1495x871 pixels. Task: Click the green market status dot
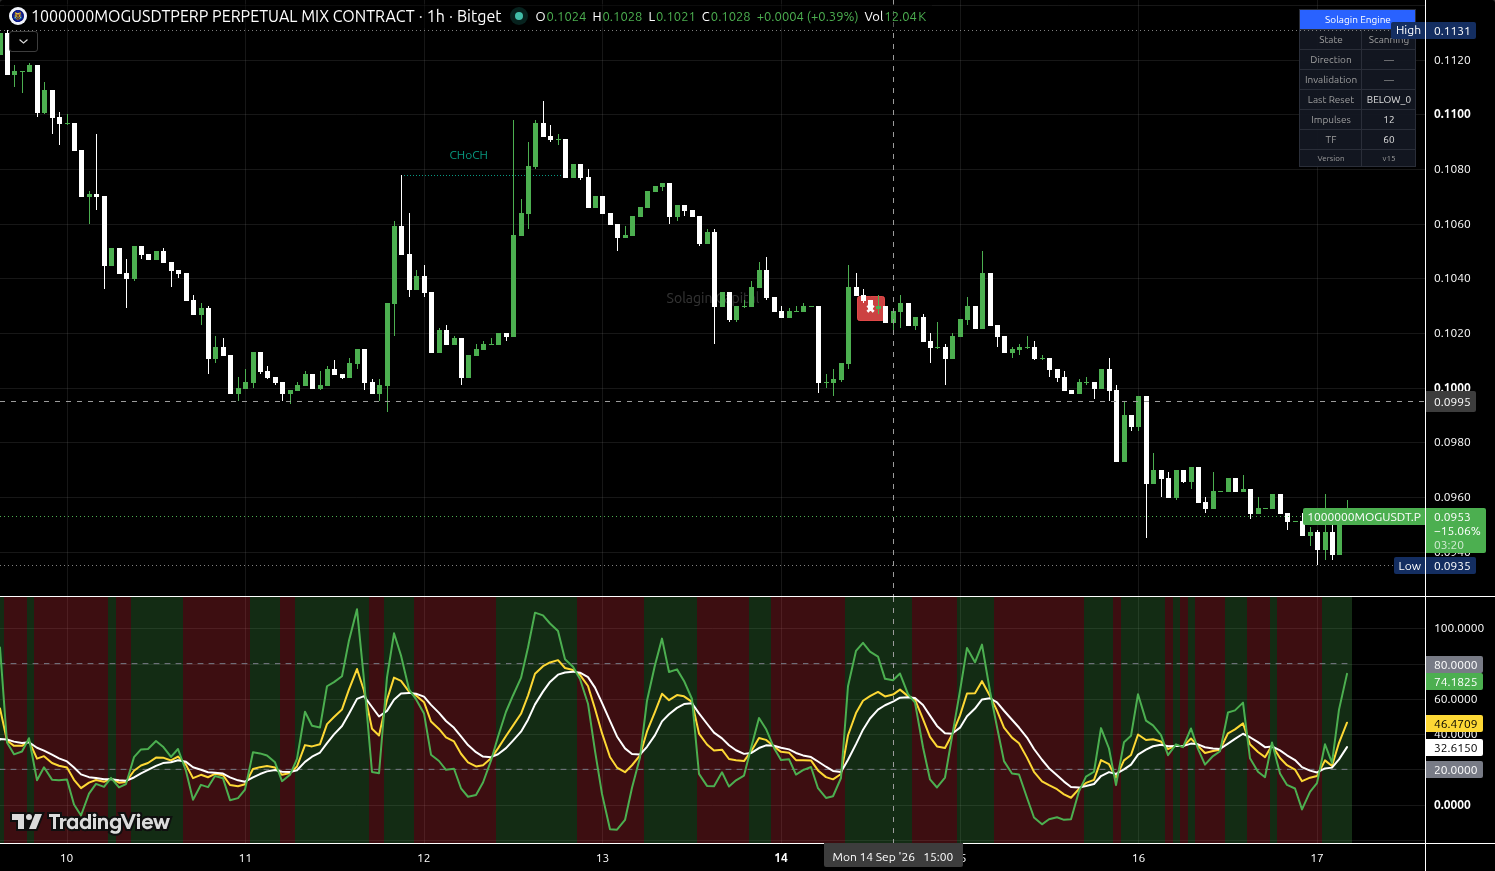(x=518, y=16)
